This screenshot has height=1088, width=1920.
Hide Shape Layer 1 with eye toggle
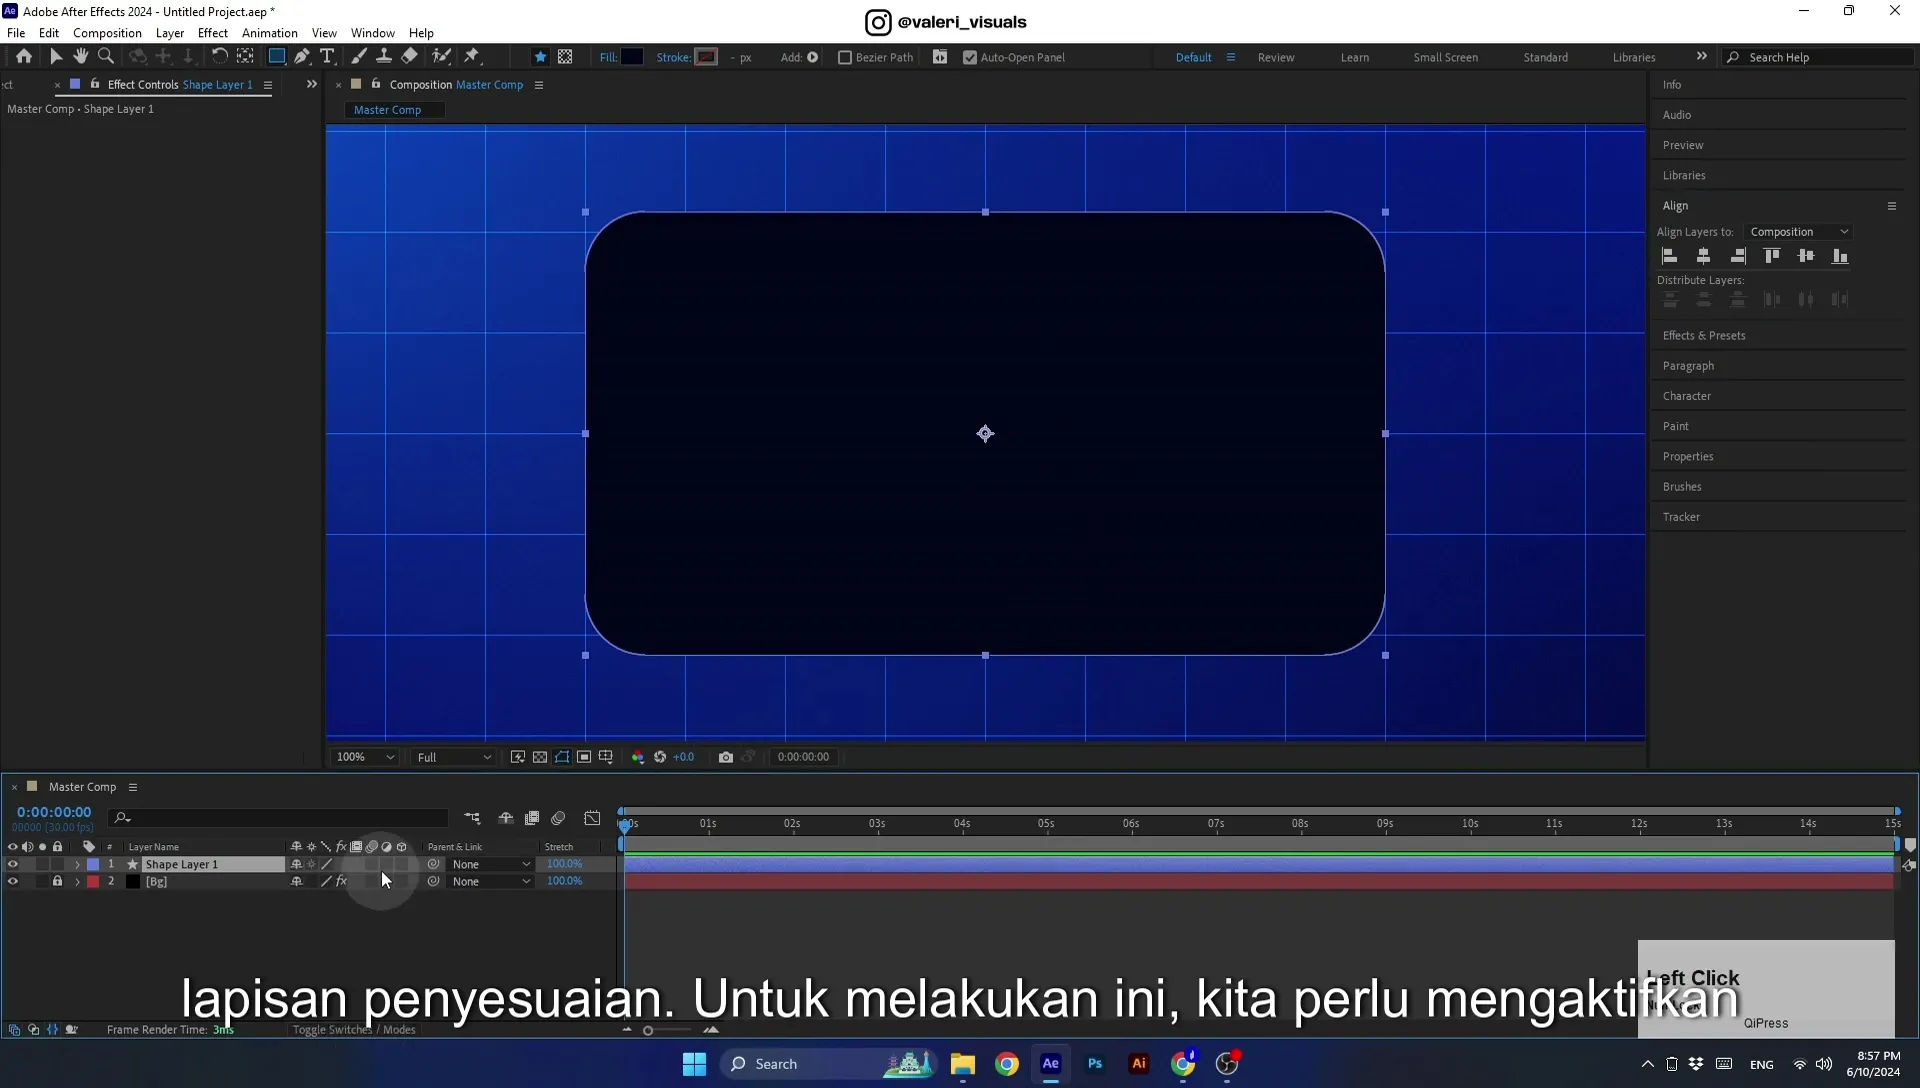click(x=13, y=864)
